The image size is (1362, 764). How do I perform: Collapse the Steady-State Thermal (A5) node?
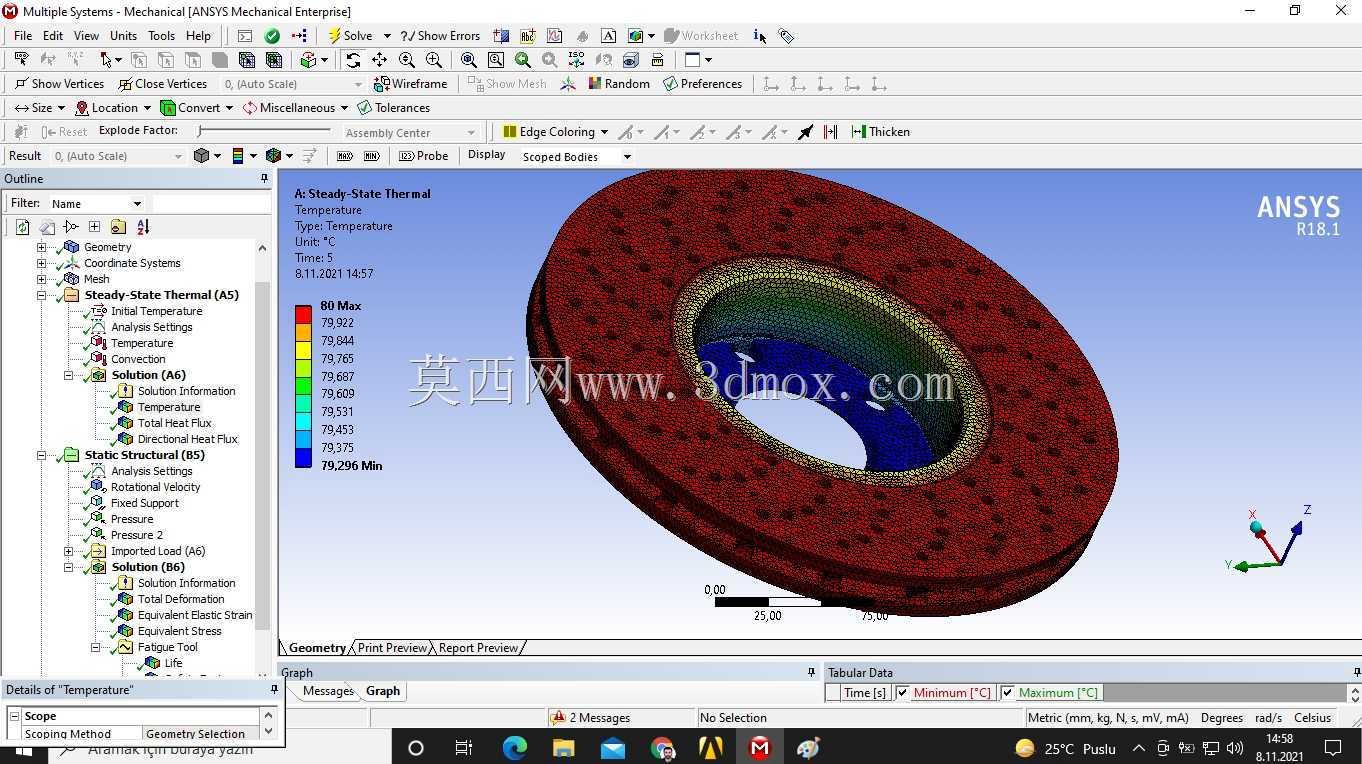42,295
